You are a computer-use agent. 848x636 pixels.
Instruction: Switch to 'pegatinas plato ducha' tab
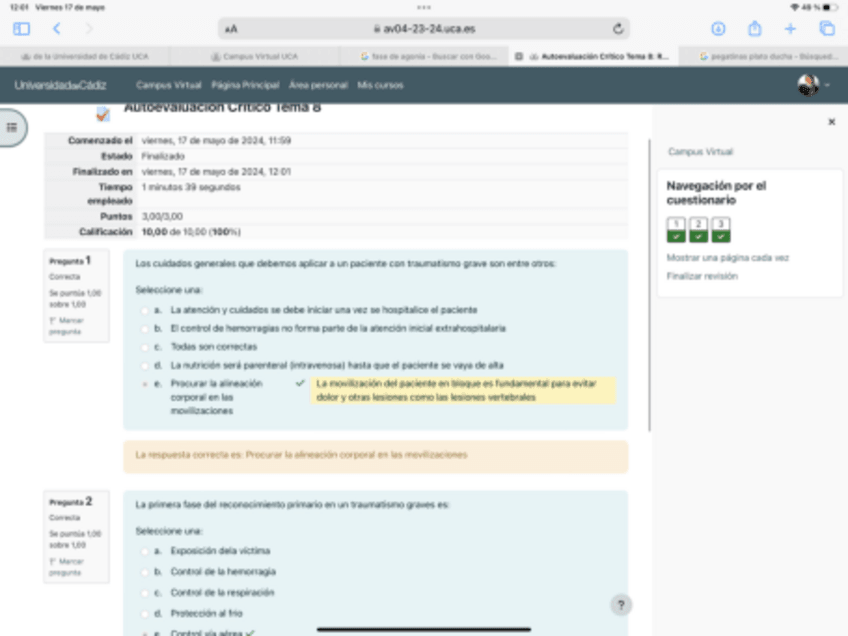coord(768,56)
